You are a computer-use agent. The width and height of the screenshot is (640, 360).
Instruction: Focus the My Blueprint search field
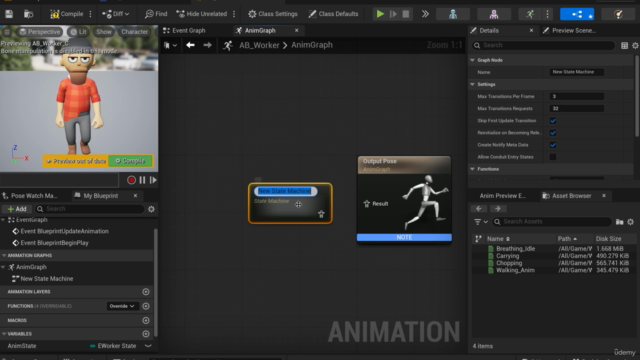(x=89, y=209)
